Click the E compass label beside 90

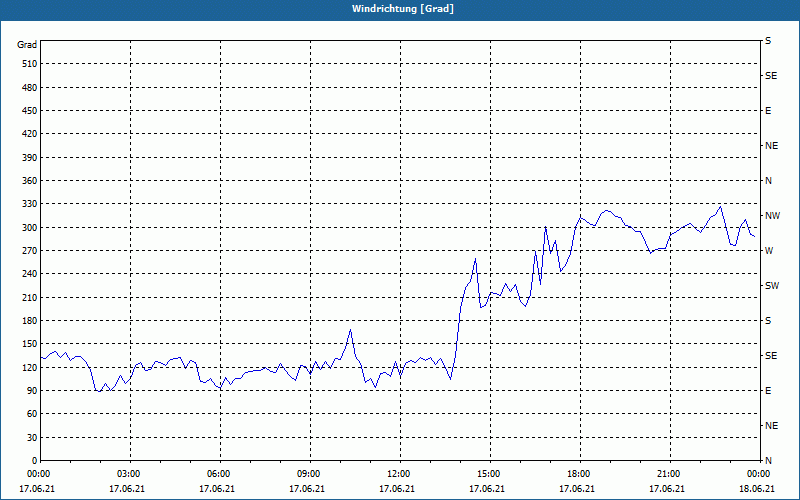pos(768,391)
